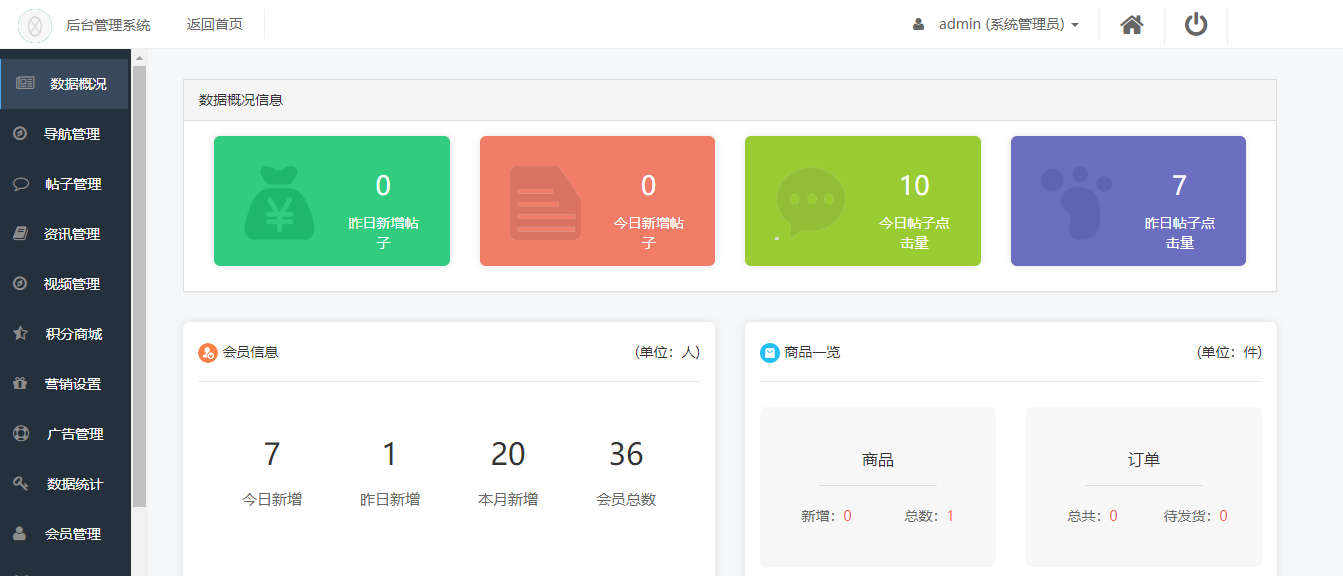Click the gift icon beside 营销设置
This screenshot has height=576, width=1343.
[20, 384]
